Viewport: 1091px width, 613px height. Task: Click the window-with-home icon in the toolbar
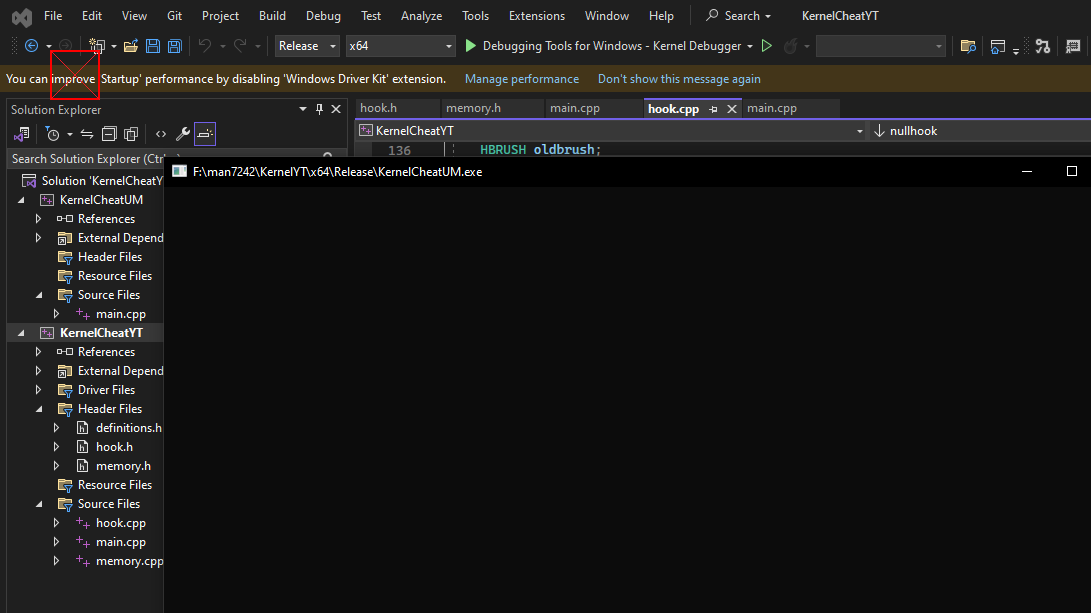point(998,46)
